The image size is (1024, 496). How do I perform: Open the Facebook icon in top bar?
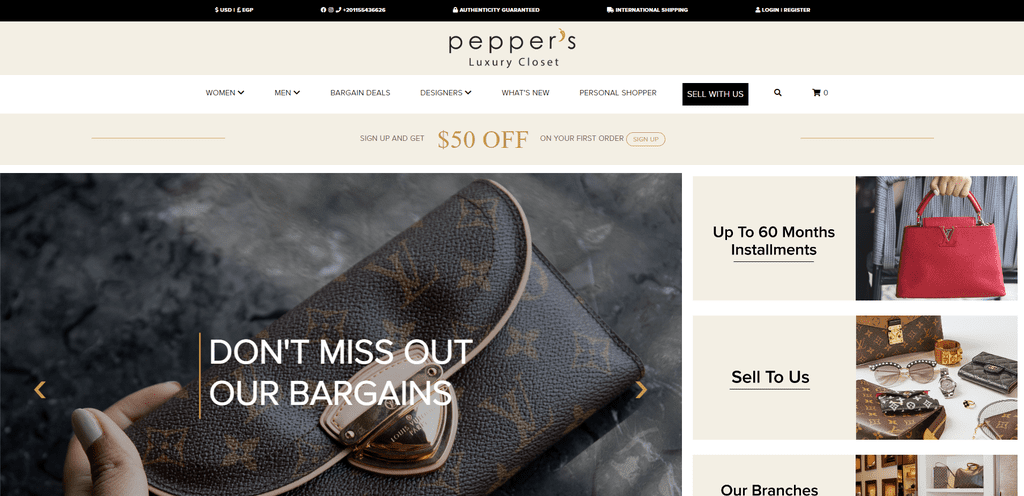[x=323, y=10]
